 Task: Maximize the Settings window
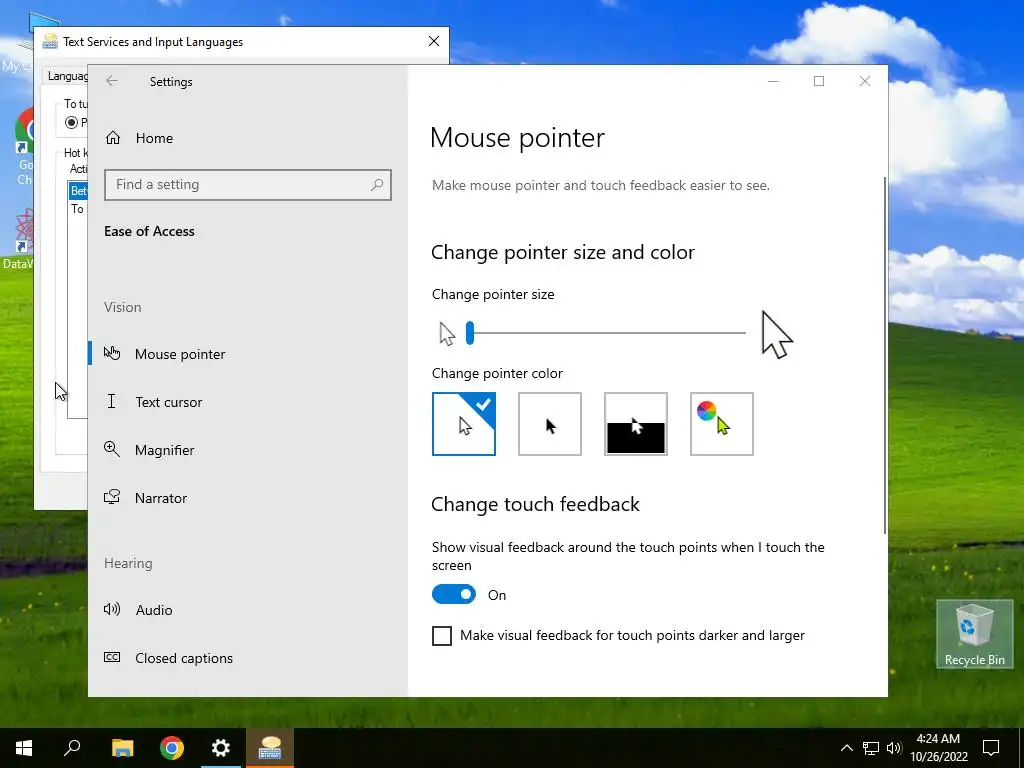point(819,81)
